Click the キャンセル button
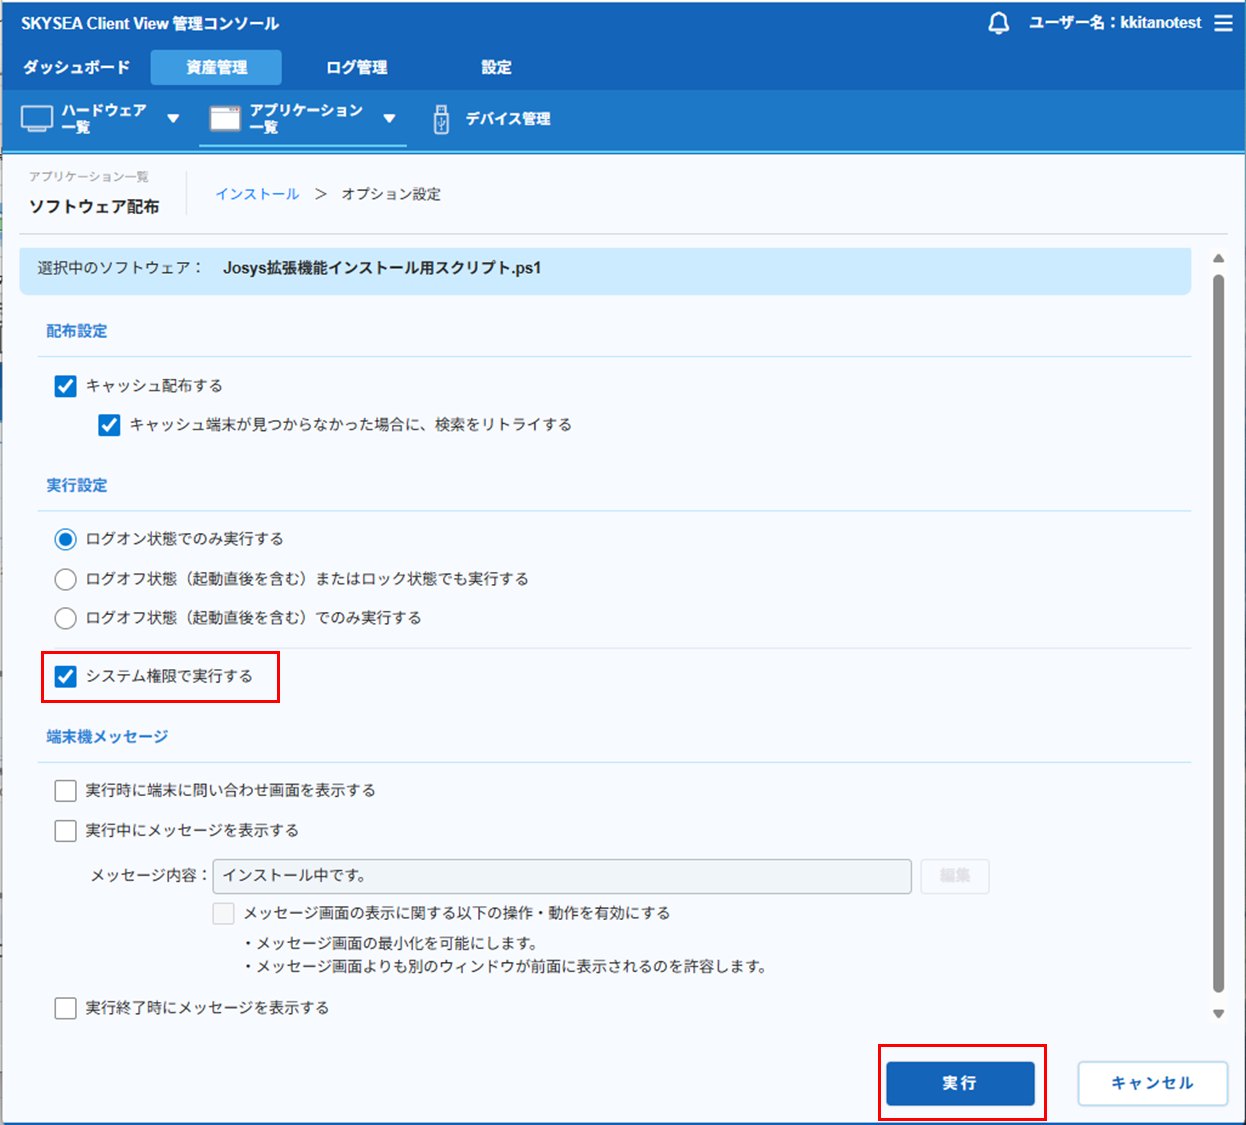Viewport: 1246px width, 1125px height. click(1152, 1083)
